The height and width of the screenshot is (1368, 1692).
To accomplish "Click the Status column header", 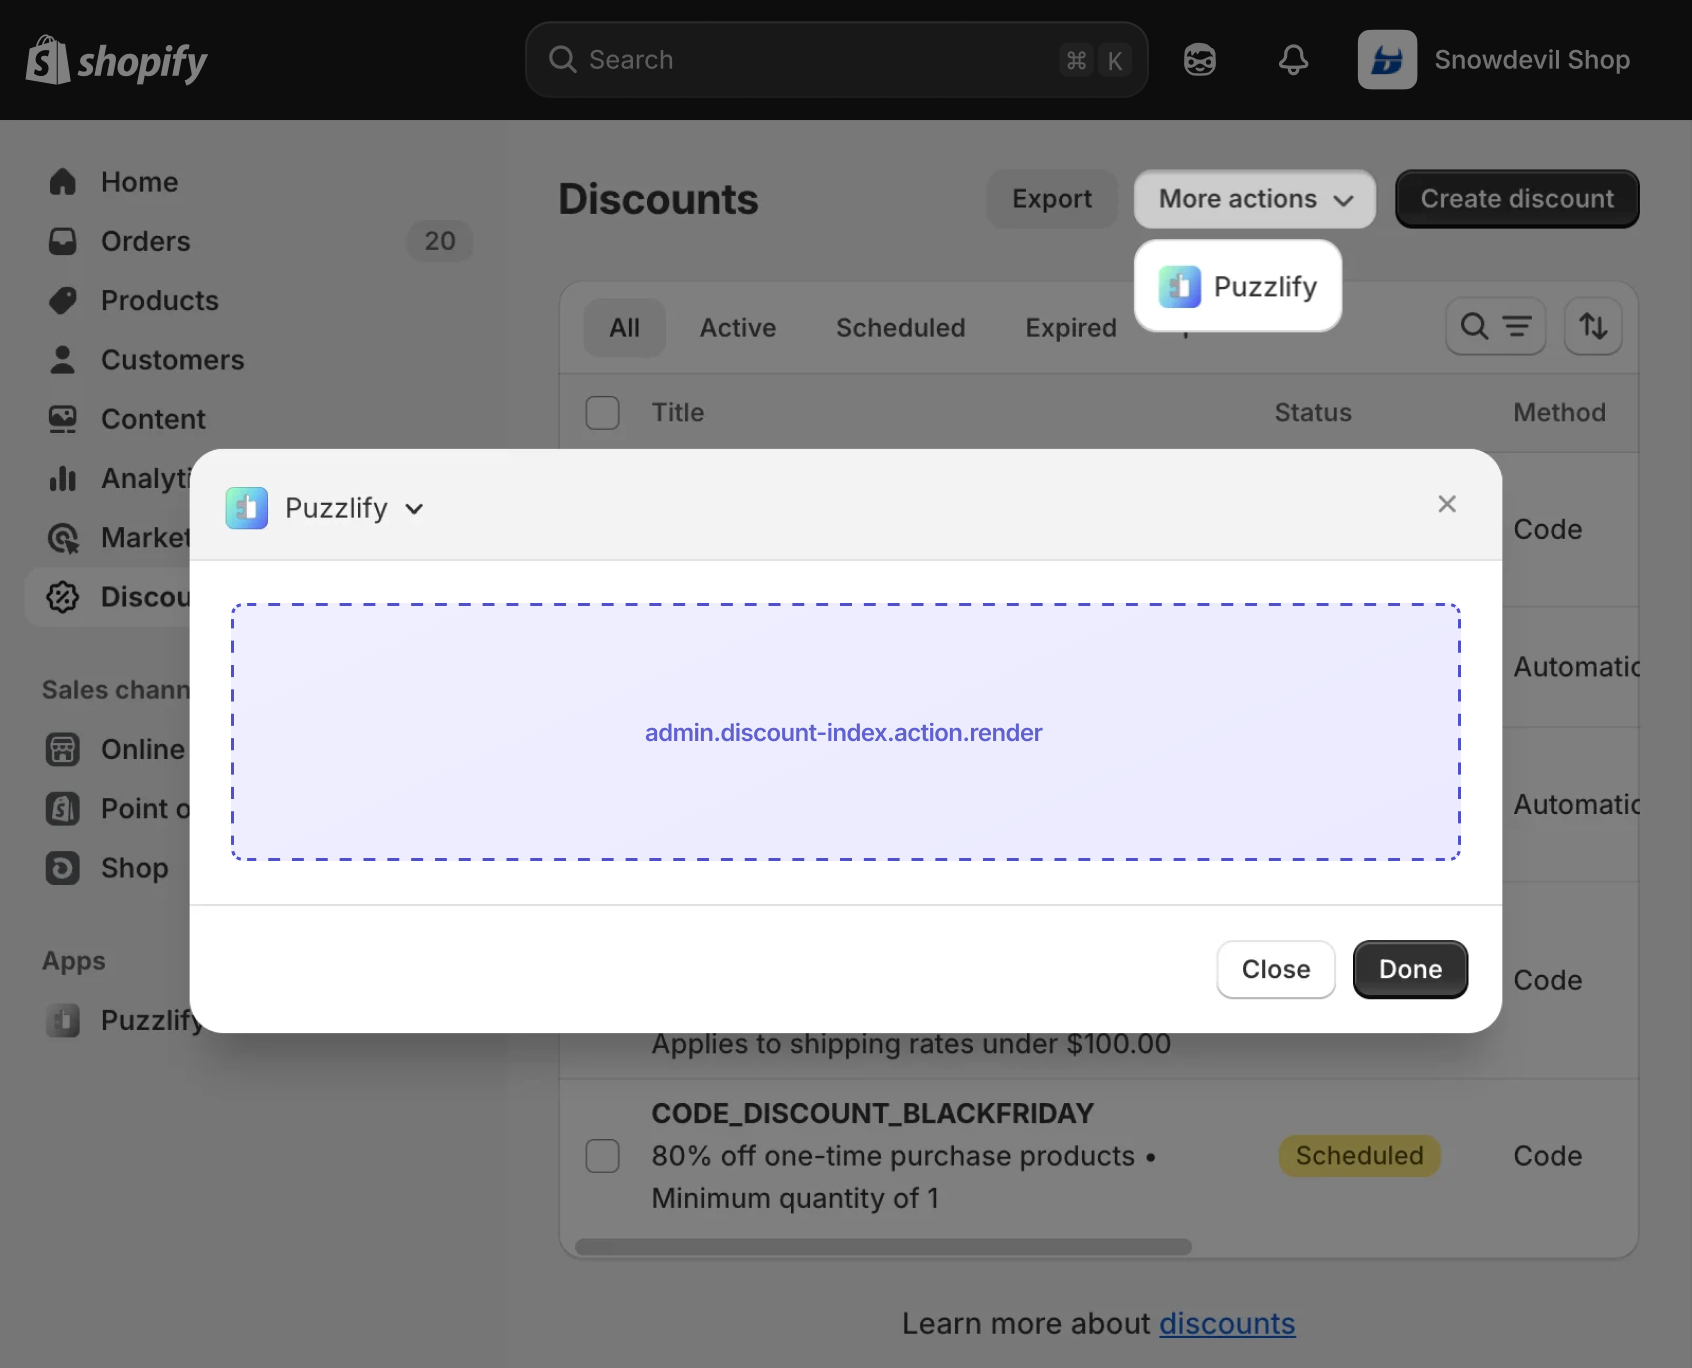I will coord(1313,413).
